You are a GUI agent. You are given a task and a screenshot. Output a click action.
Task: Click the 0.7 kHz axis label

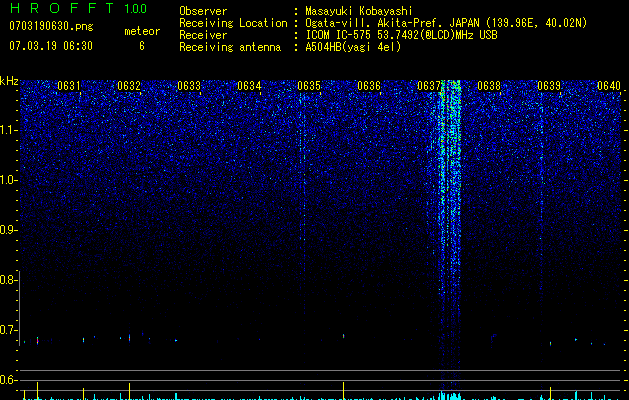[8, 330]
